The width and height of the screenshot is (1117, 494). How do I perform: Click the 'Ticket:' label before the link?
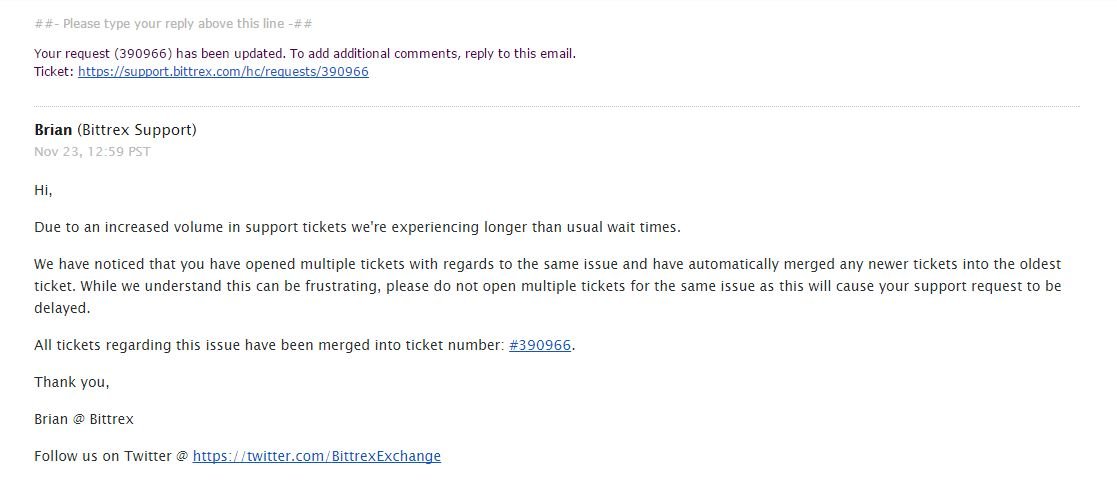point(54,72)
